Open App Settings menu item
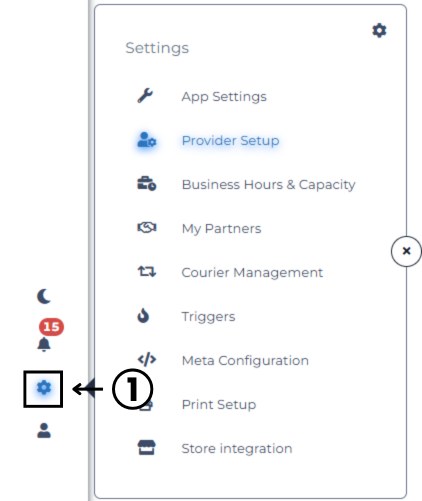The width and height of the screenshot is (422, 501). (x=224, y=97)
